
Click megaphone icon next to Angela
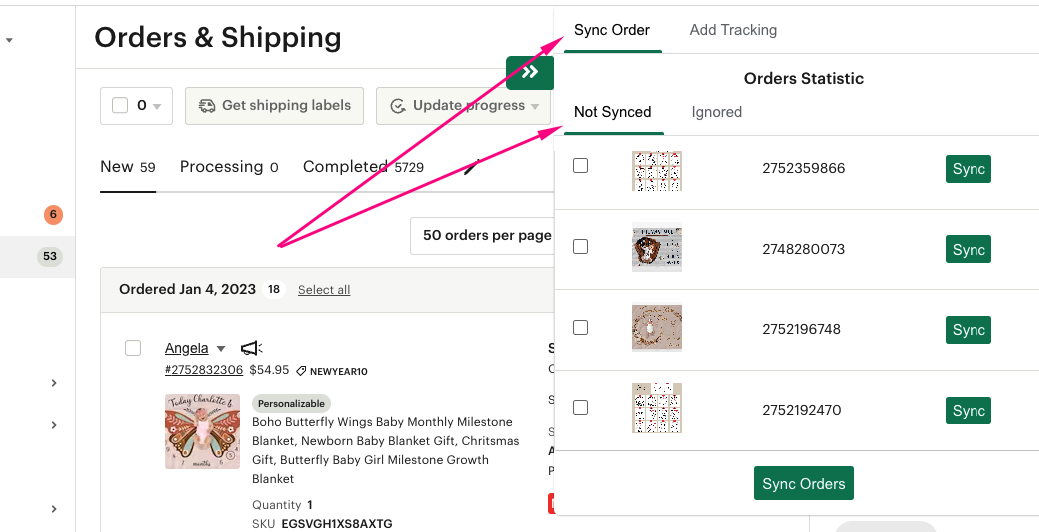[251, 348]
